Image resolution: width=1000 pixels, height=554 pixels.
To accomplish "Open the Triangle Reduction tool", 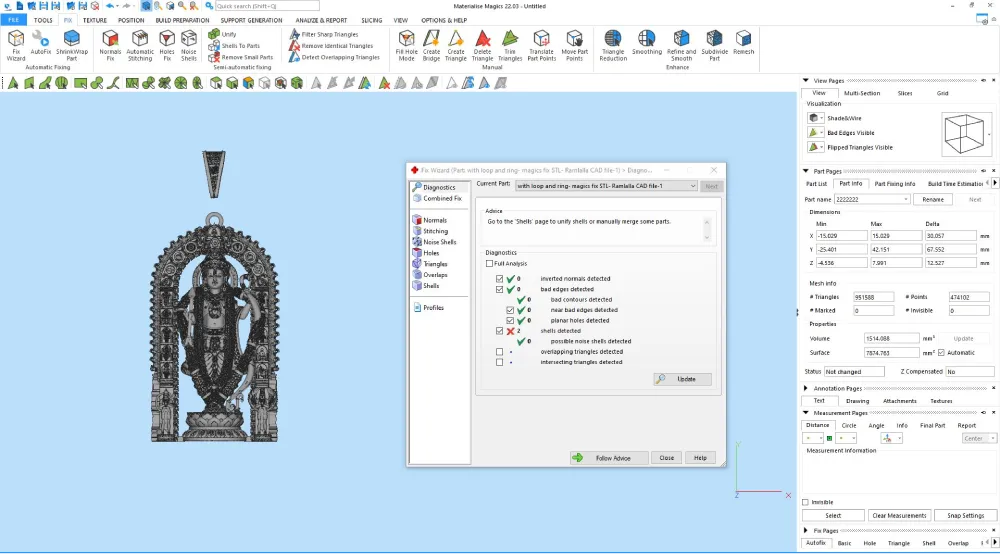I will tap(613, 45).
